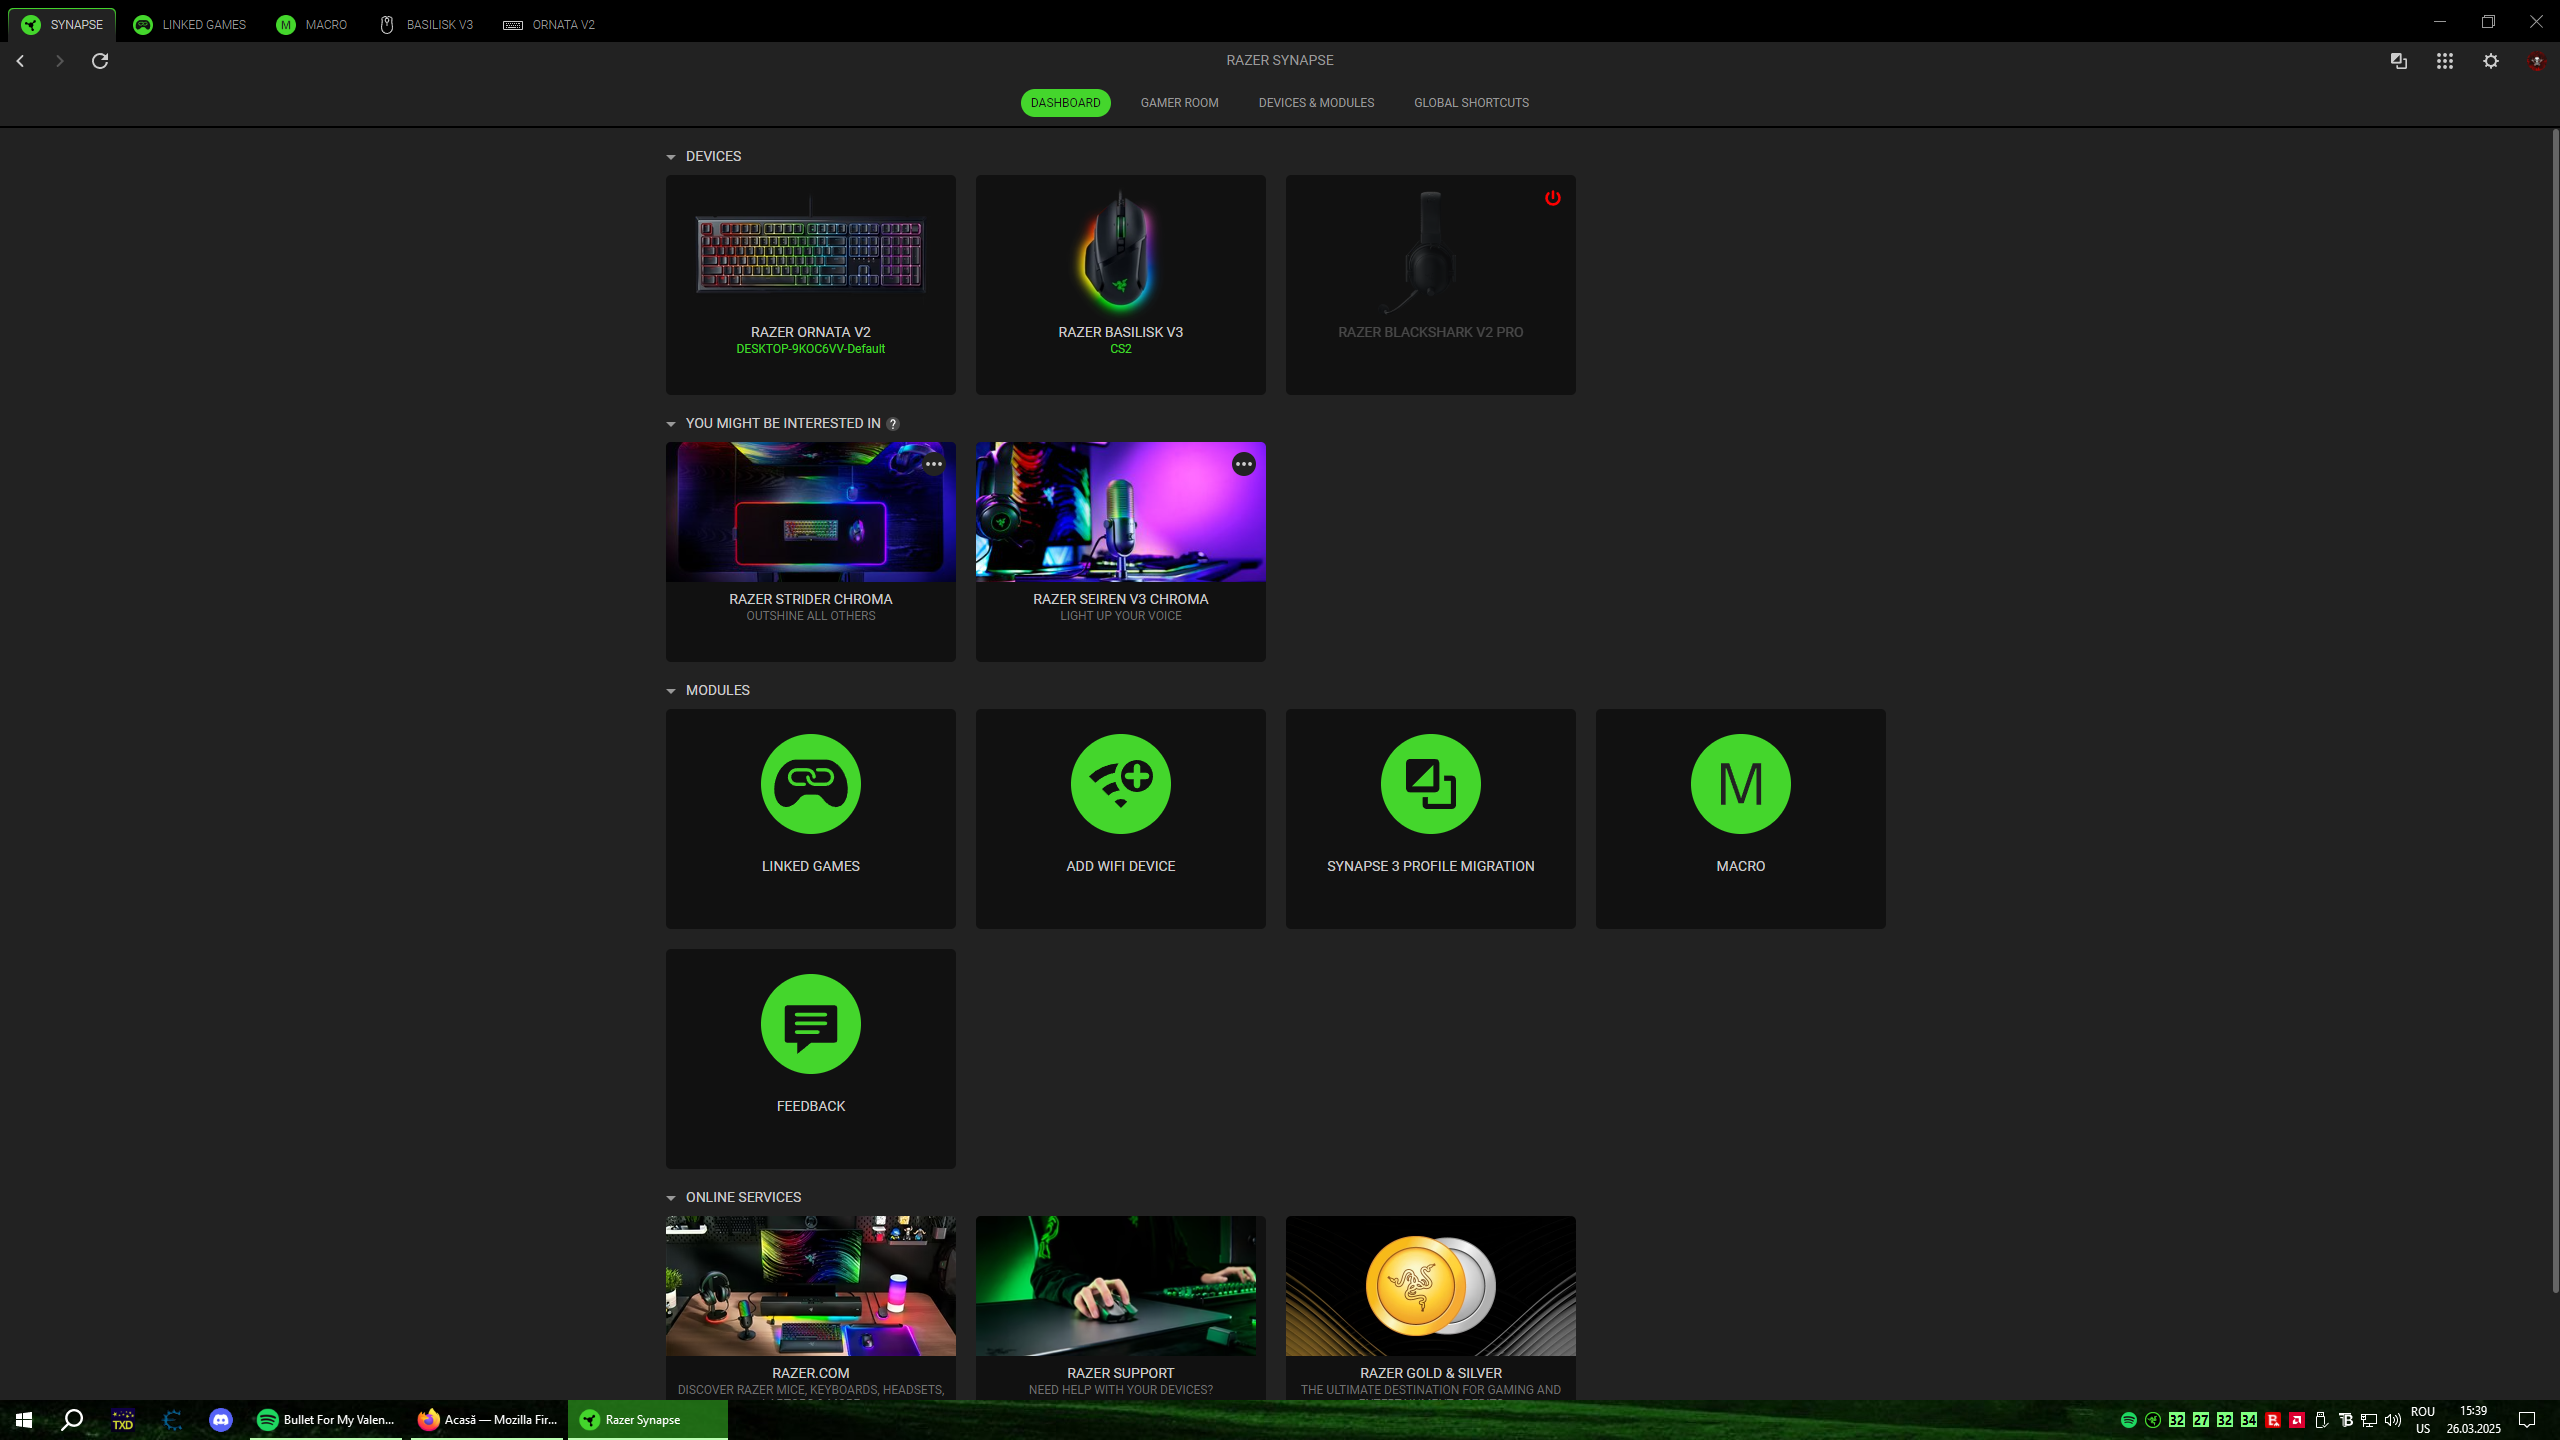This screenshot has width=2560, height=1440.
Task: Refresh the Synapse dashboard
Action: click(x=100, y=61)
